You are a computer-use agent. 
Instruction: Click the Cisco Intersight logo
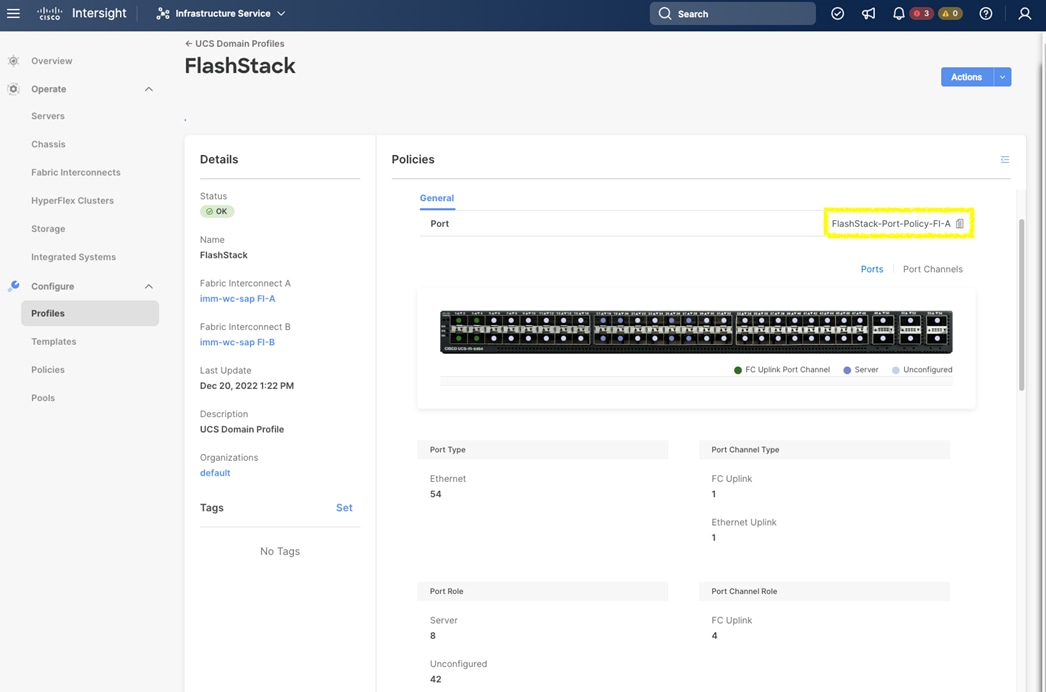pyautogui.click(x=81, y=13)
